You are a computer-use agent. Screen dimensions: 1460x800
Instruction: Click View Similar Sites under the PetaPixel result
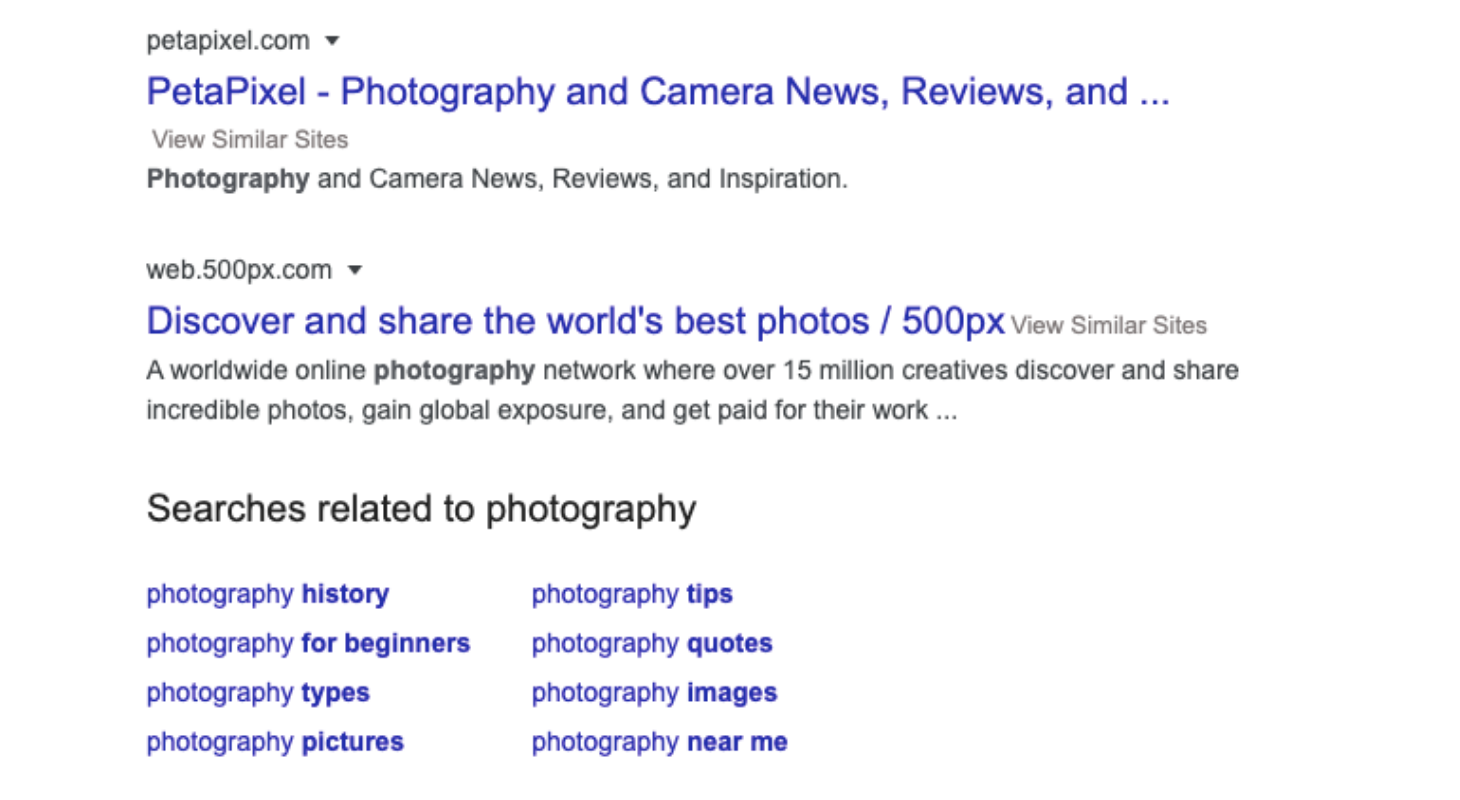(250, 139)
